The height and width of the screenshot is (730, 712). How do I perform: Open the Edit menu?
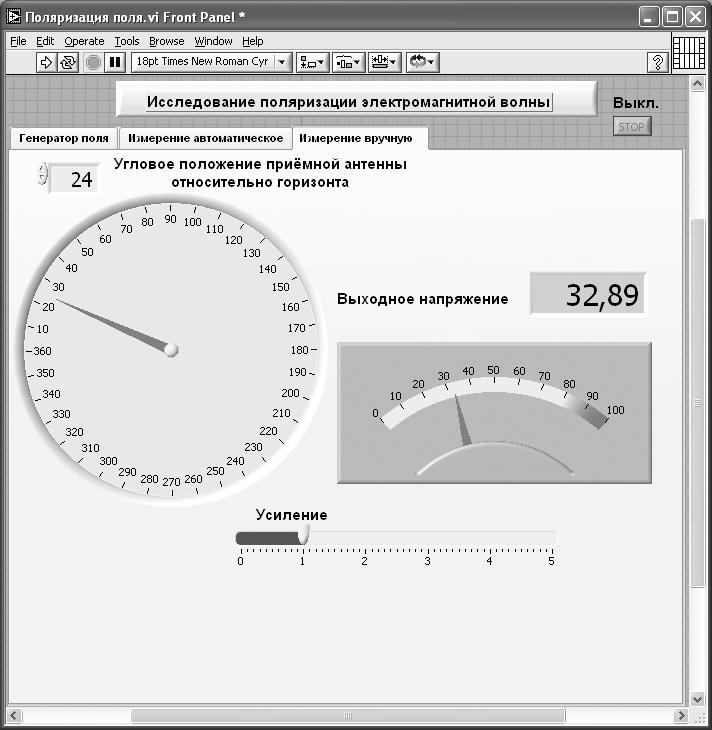pyautogui.click(x=45, y=41)
